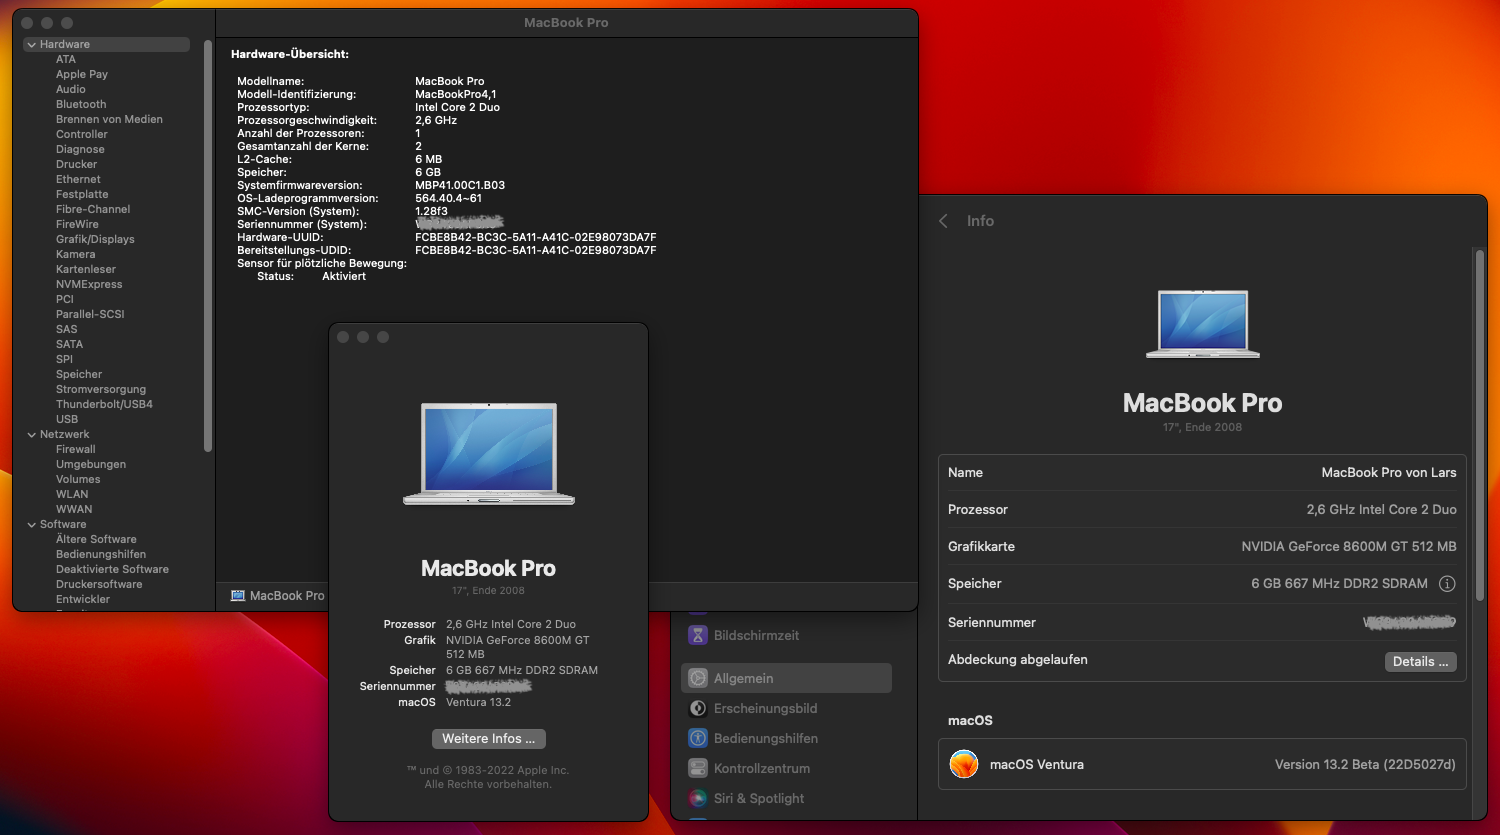The image size is (1500, 835).
Task: Open Bedienungshilfen accessibility icon in settings
Action: click(x=698, y=738)
